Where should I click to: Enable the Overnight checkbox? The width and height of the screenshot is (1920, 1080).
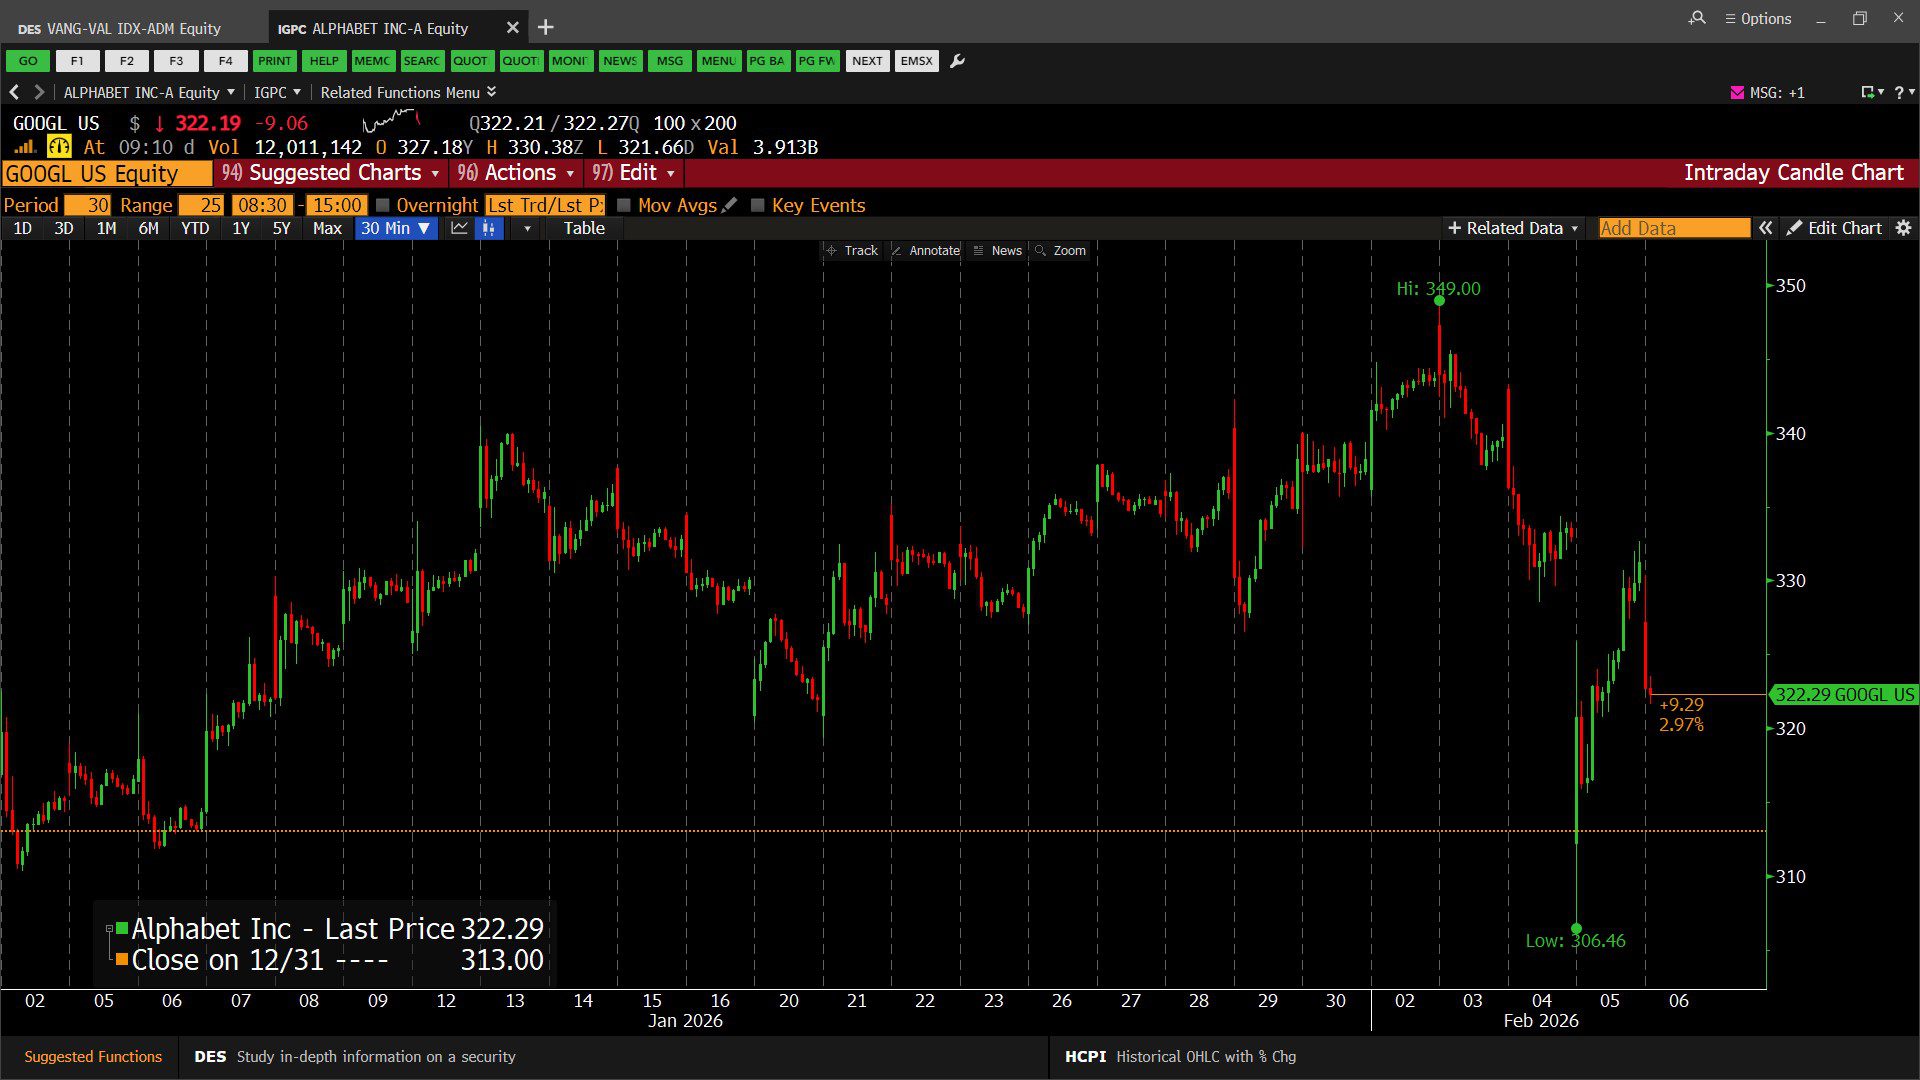click(x=382, y=205)
